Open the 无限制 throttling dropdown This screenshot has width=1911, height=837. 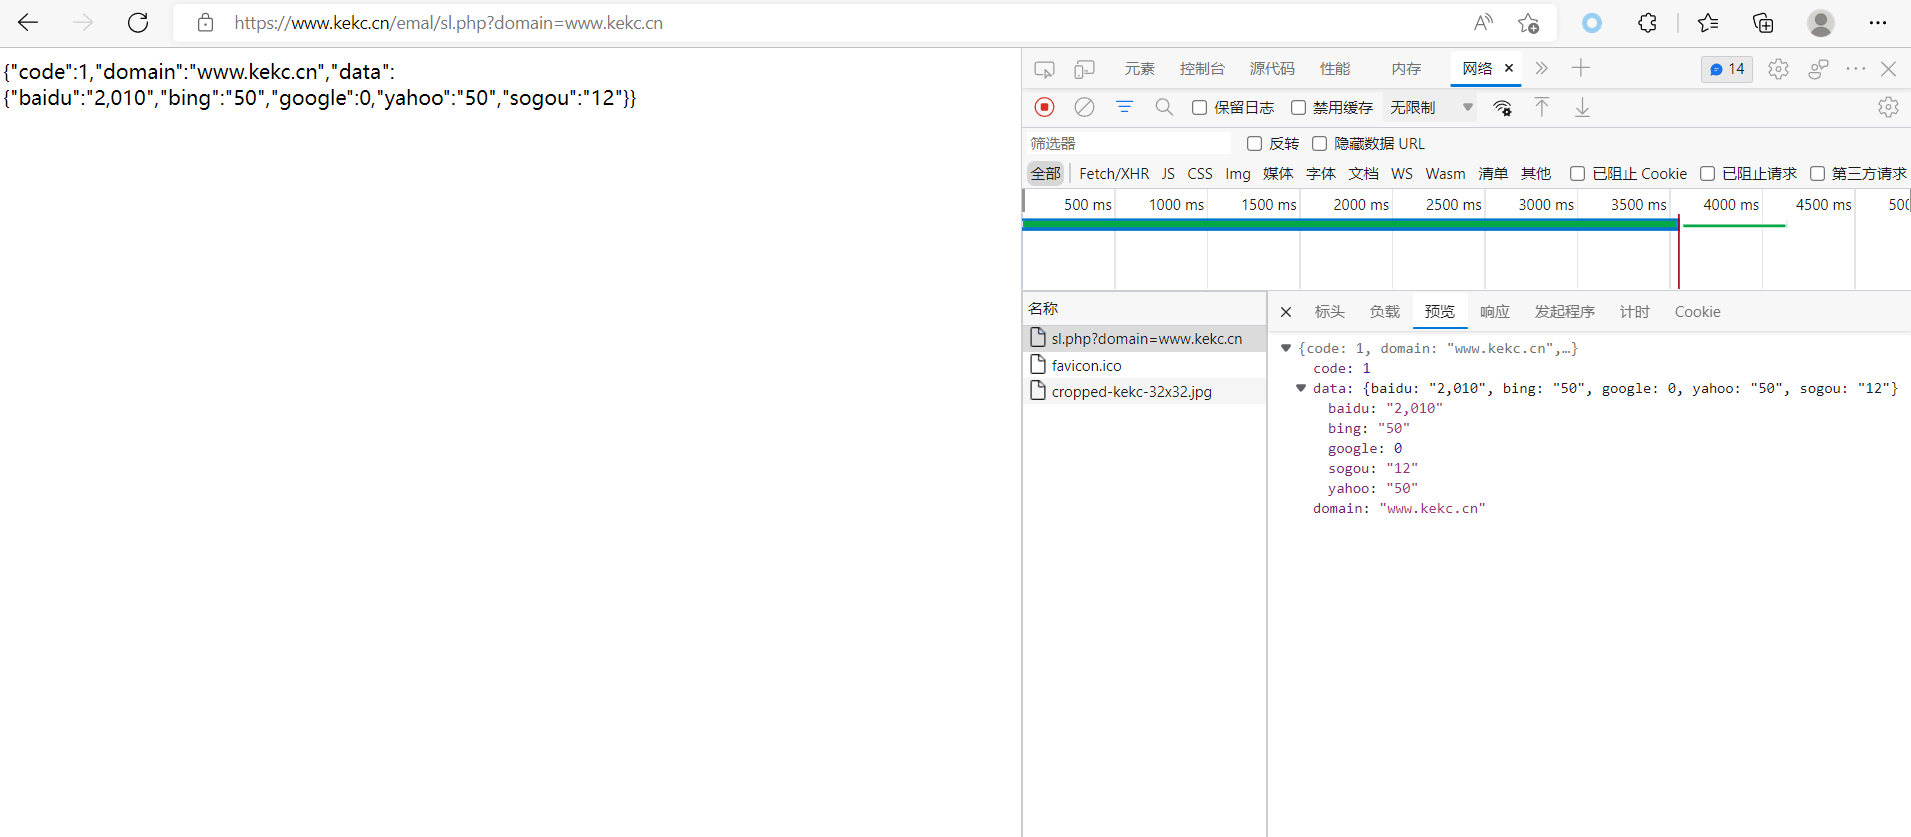1431,108
